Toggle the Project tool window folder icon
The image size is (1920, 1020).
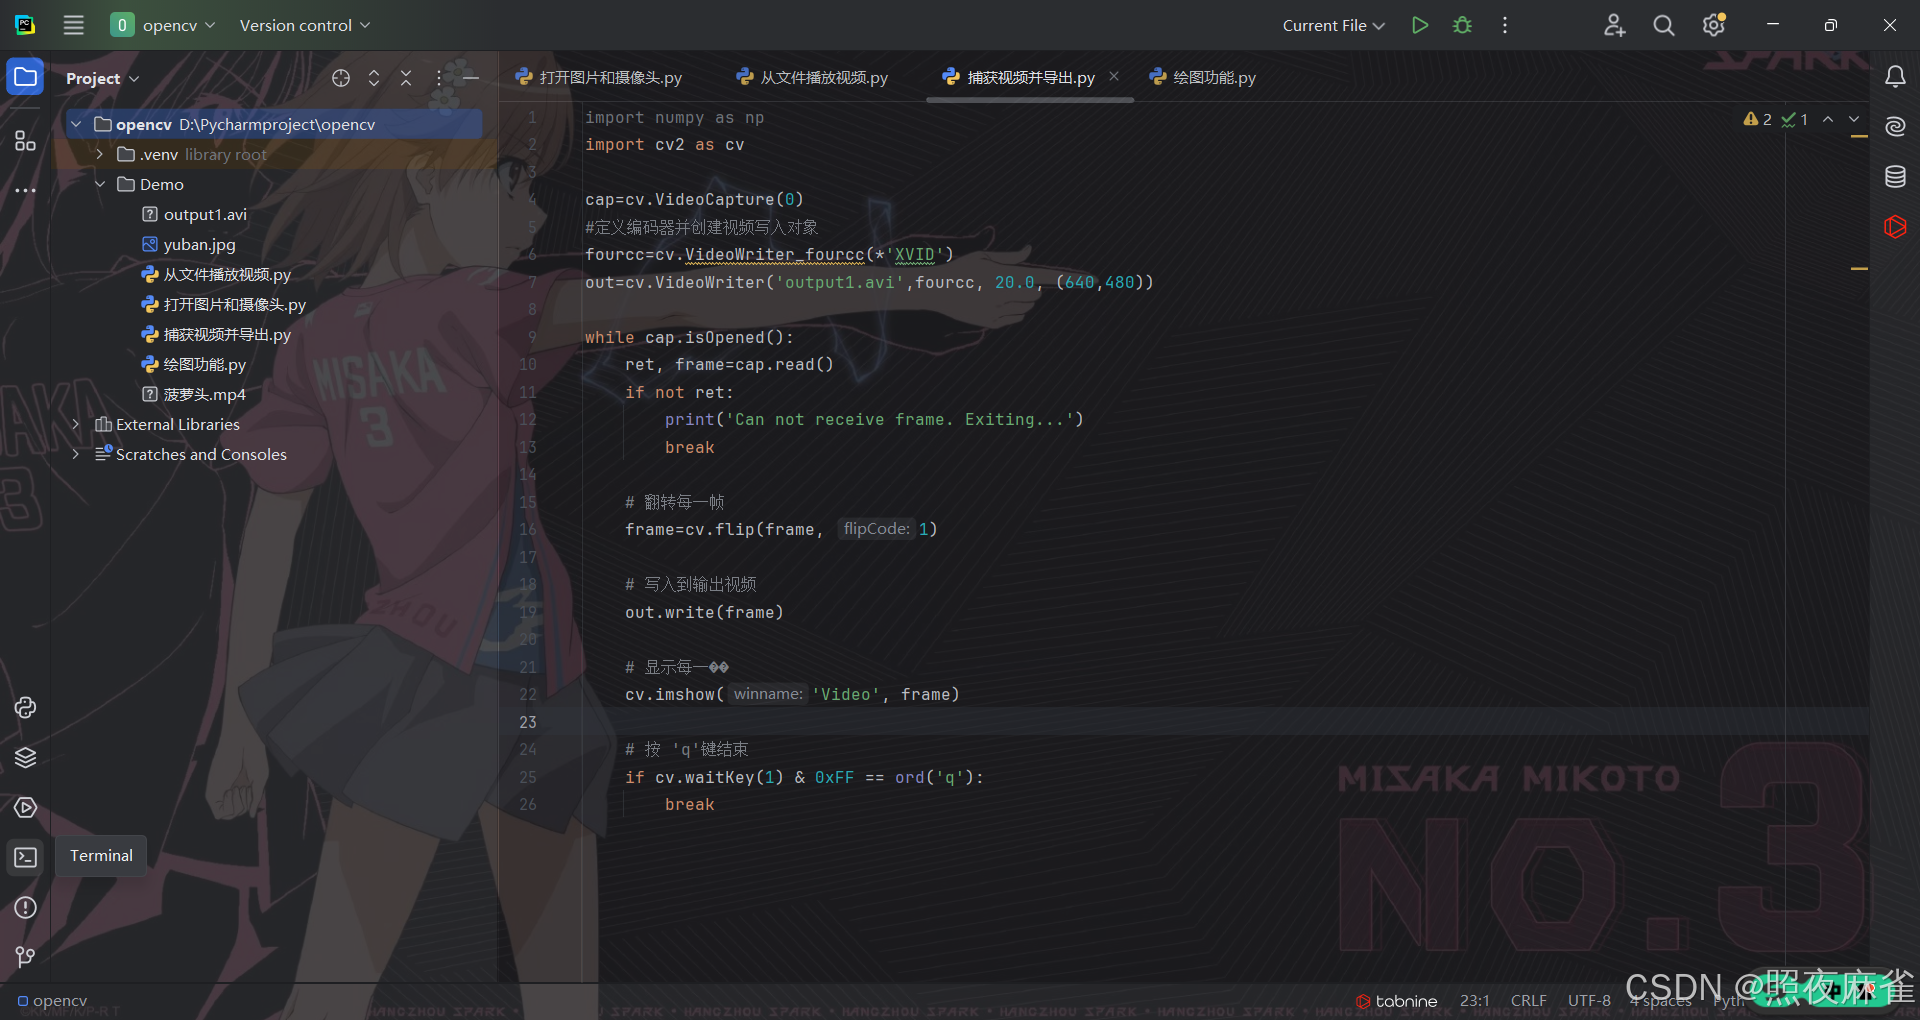(25, 77)
